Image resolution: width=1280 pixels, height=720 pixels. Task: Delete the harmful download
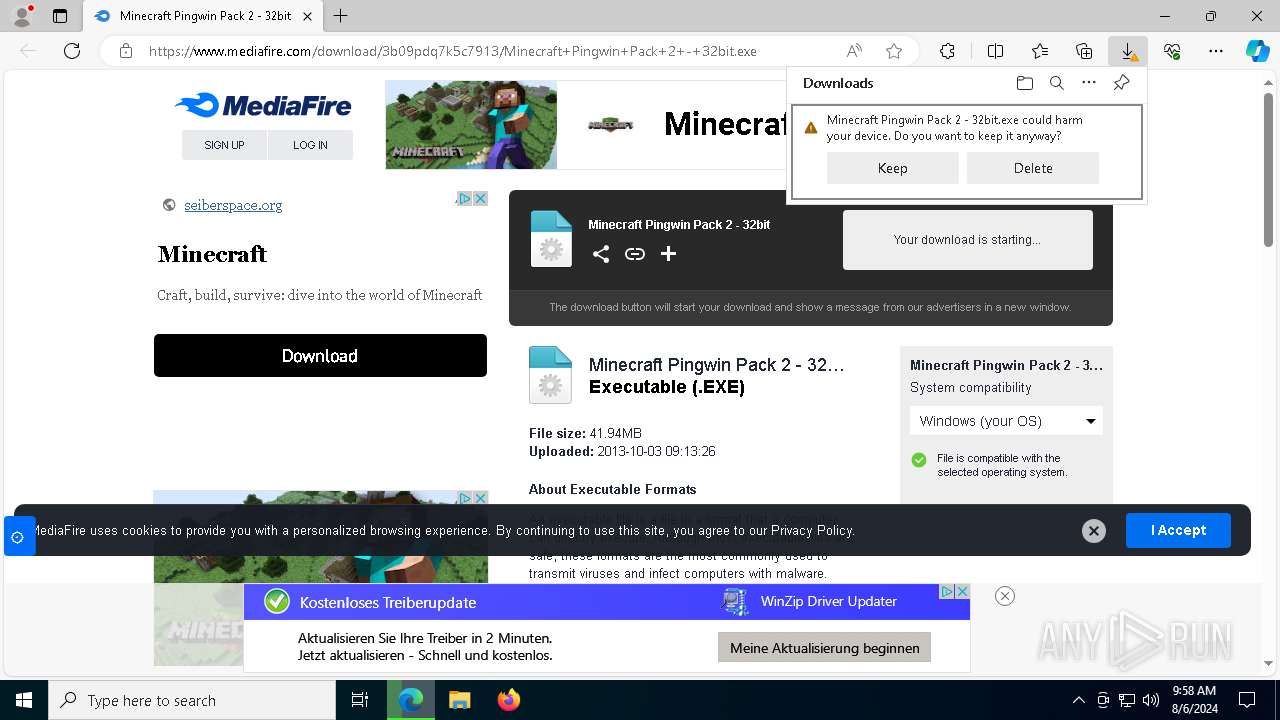click(x=1033, y=168)
